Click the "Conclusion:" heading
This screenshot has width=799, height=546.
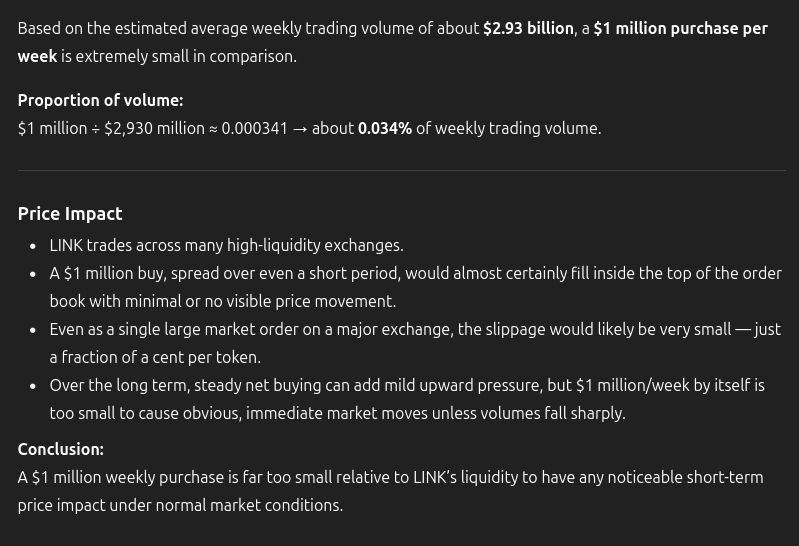[x=60, y=449]
